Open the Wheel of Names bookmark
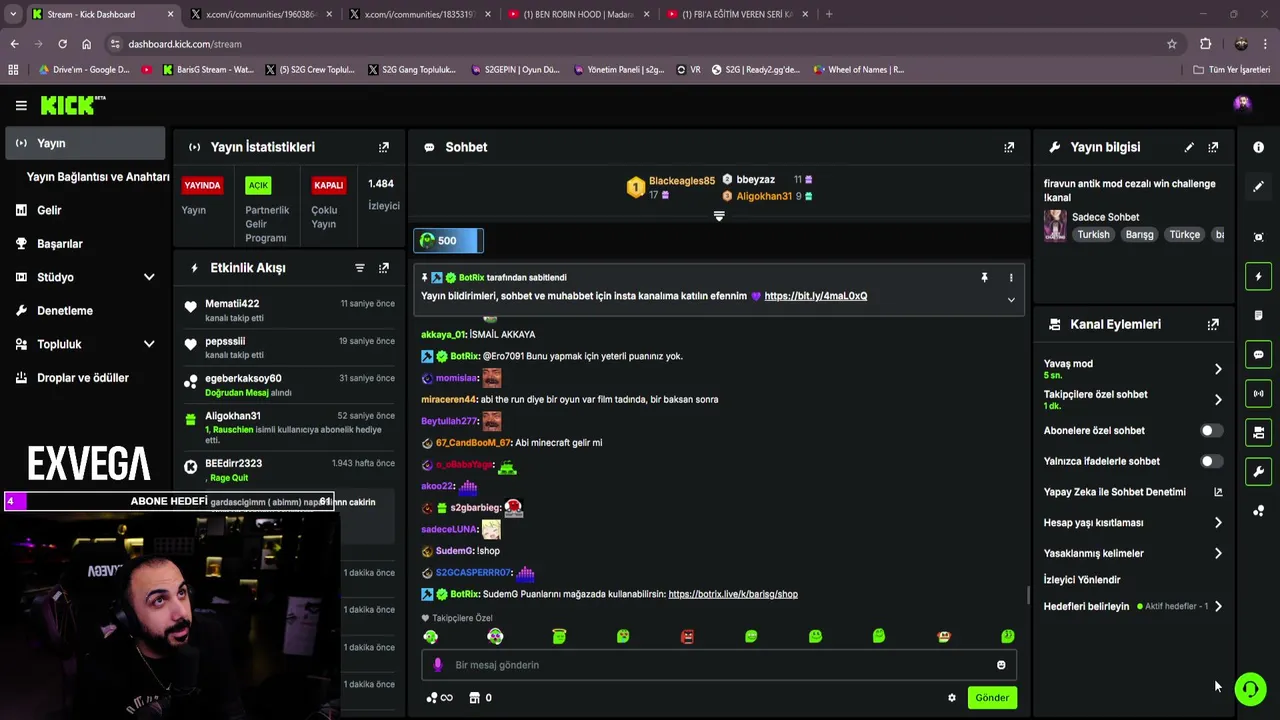The image size is (1280, 720). coord(859,70)
